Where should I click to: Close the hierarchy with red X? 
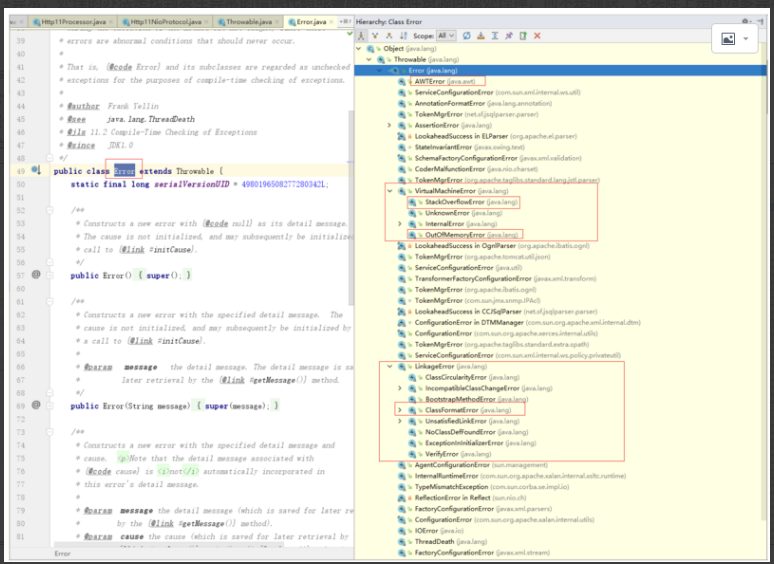(537, 36)
